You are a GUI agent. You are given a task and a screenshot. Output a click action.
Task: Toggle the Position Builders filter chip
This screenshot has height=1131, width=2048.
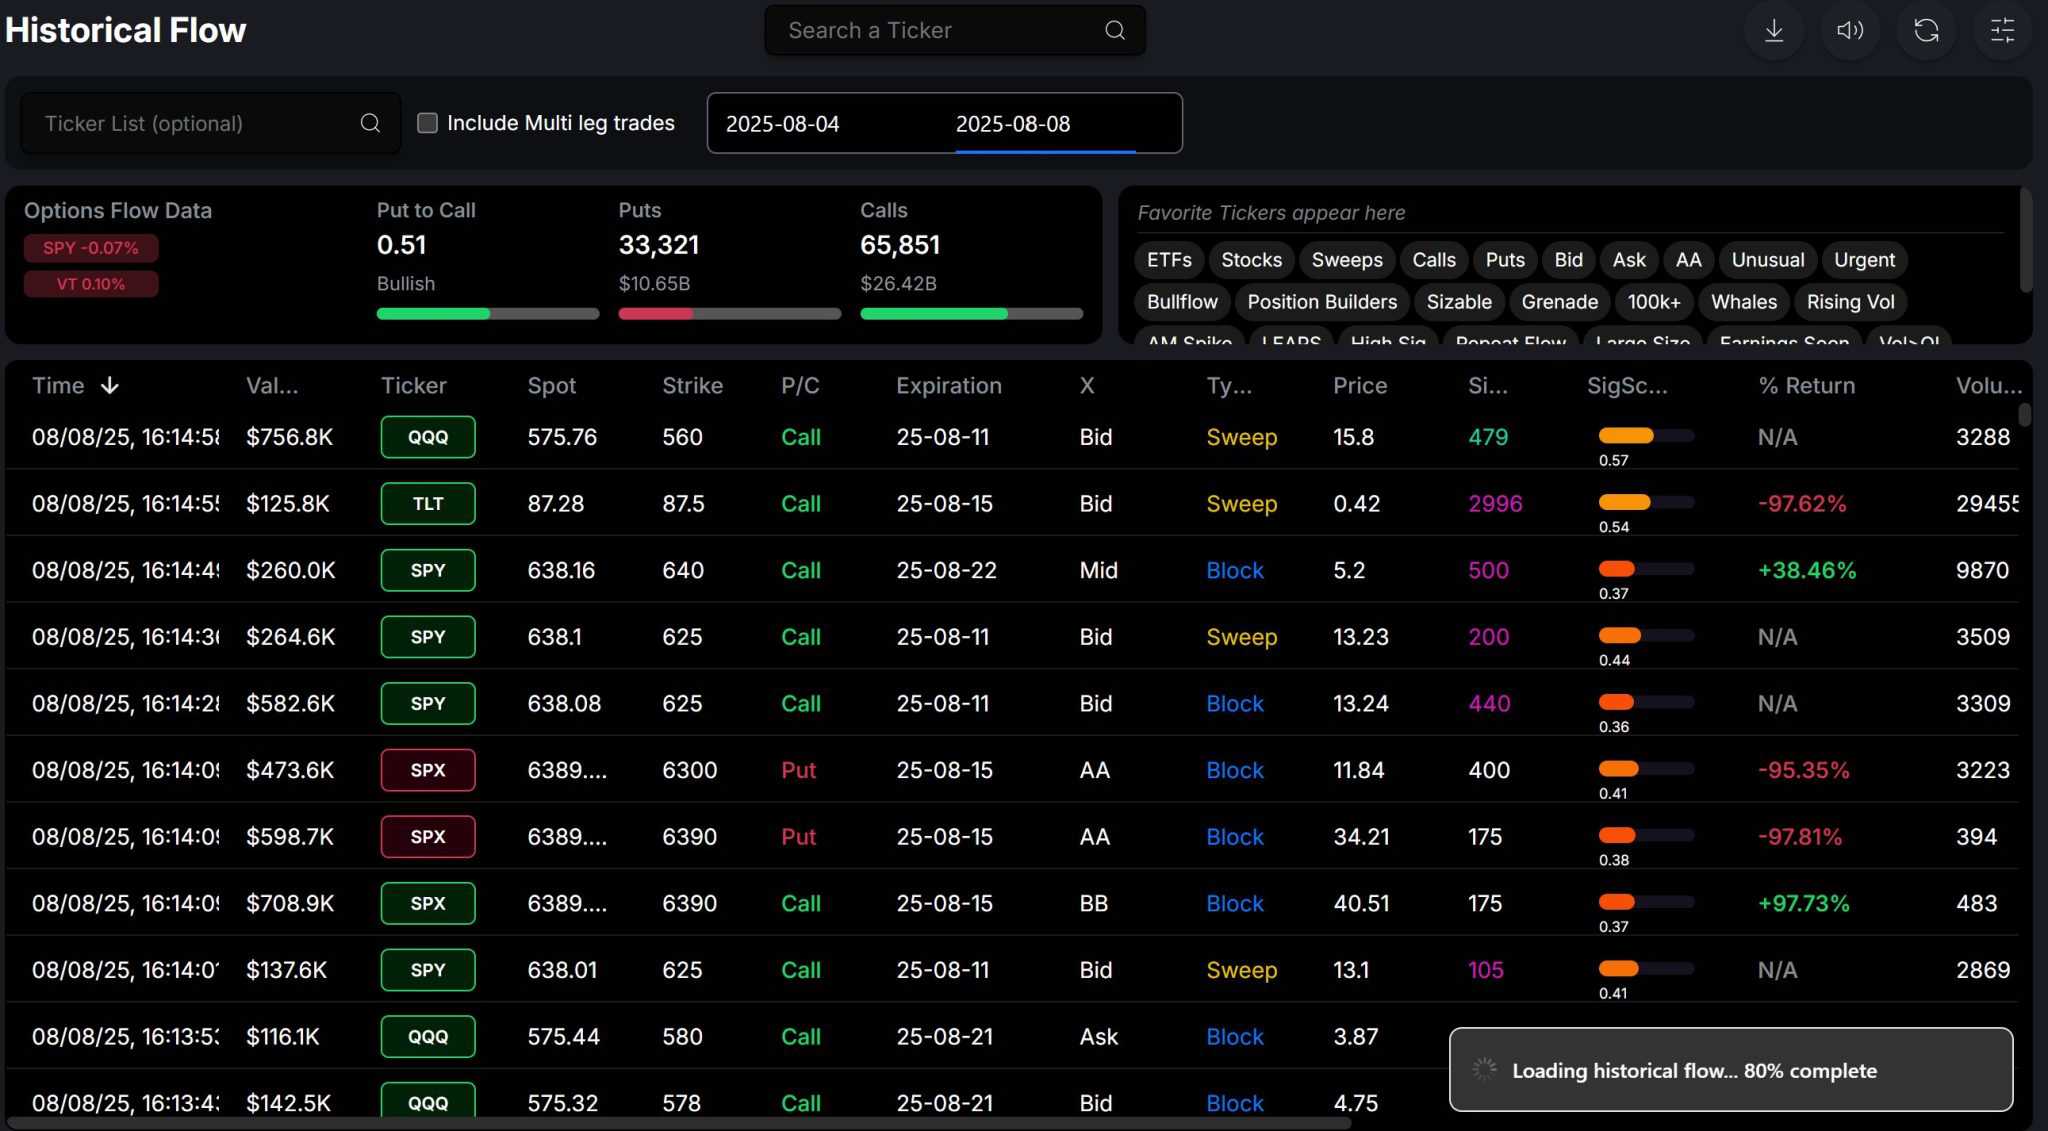pos(1322,302)
